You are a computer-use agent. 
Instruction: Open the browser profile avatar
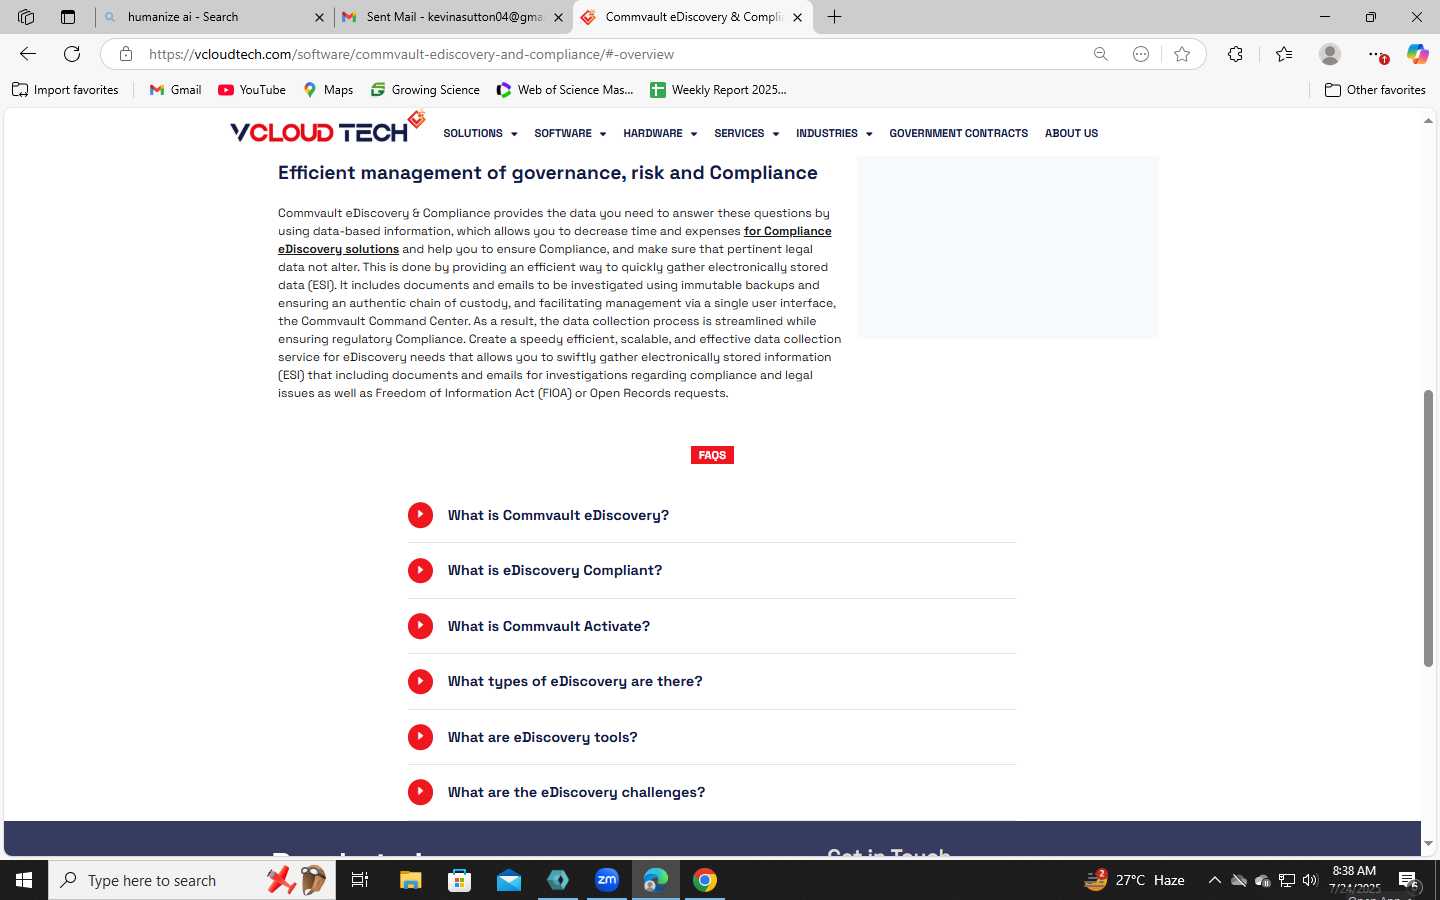tap(1330, 54)
